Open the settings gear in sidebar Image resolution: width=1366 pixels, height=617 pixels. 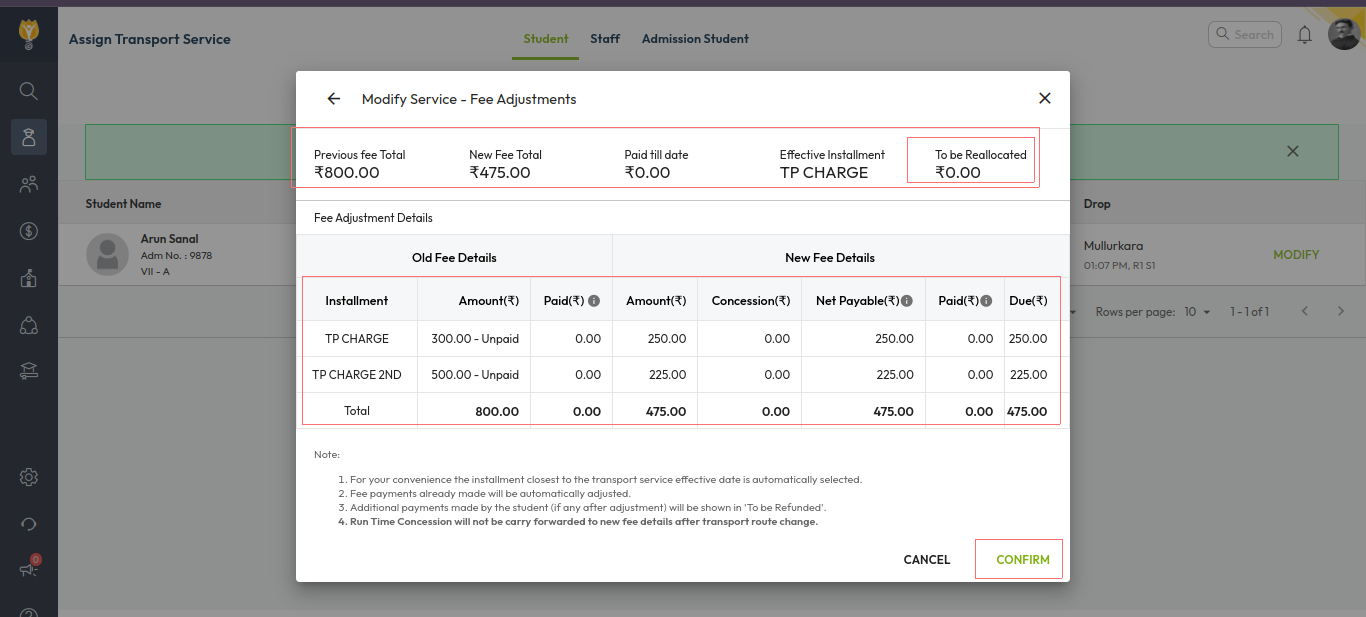coord(29,477)
